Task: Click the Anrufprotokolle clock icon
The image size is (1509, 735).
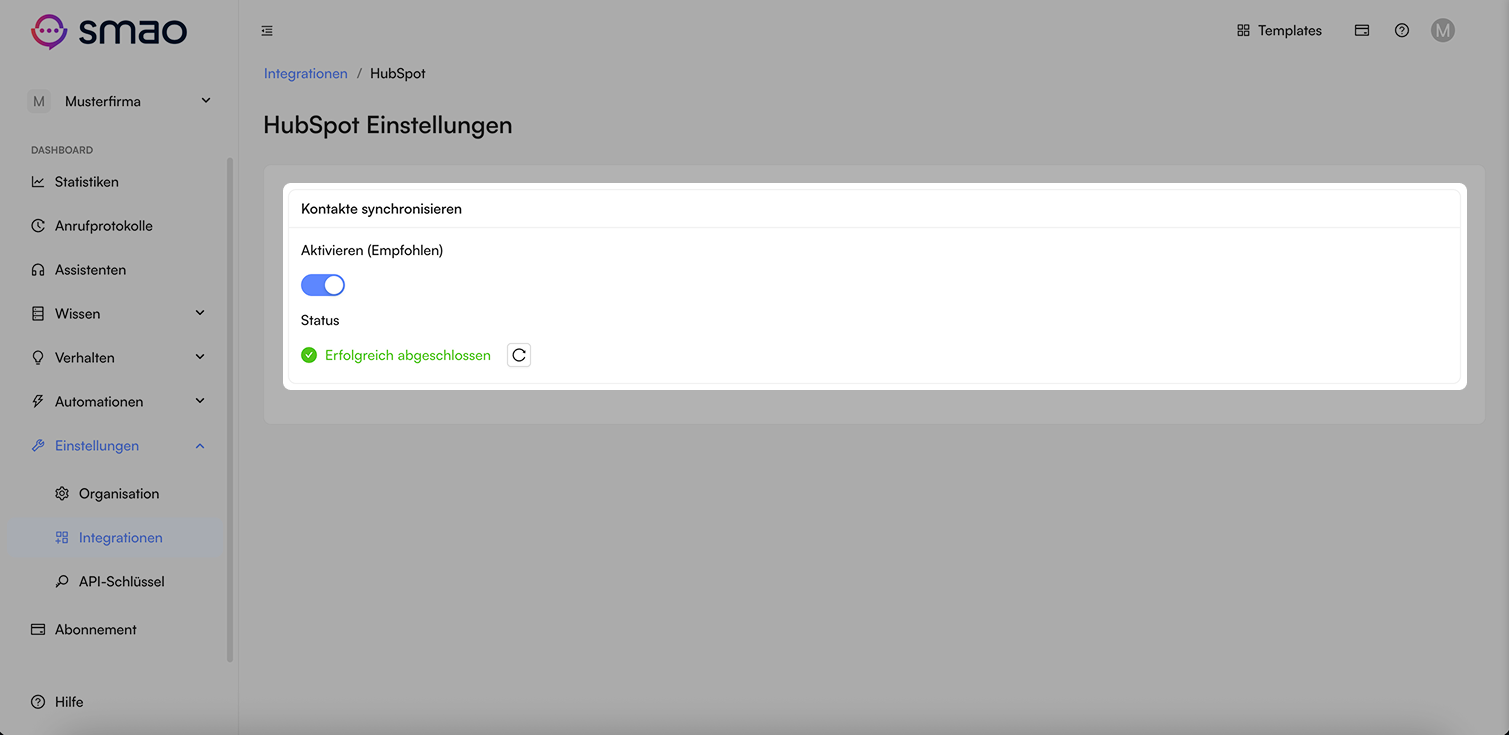Action: (x=38, y=226)
